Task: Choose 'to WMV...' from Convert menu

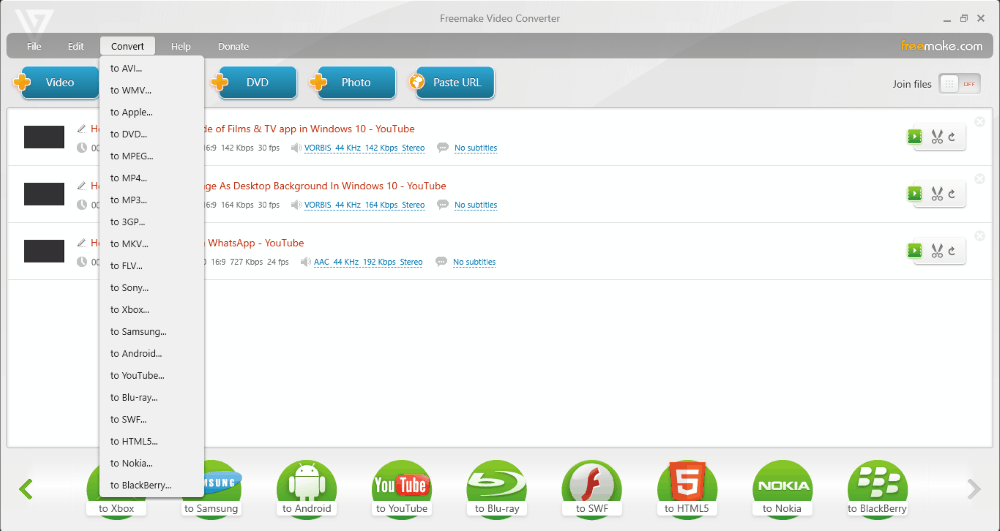Action: point(152,91)
